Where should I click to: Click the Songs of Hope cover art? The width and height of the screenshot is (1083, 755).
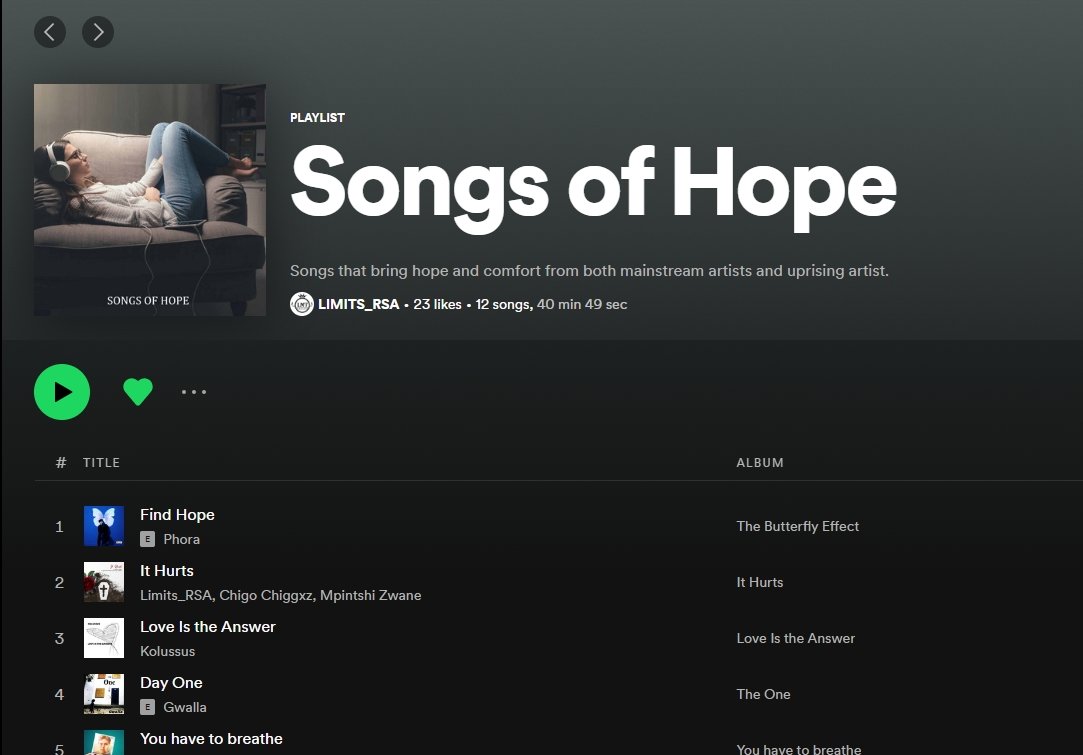point(150,200)
